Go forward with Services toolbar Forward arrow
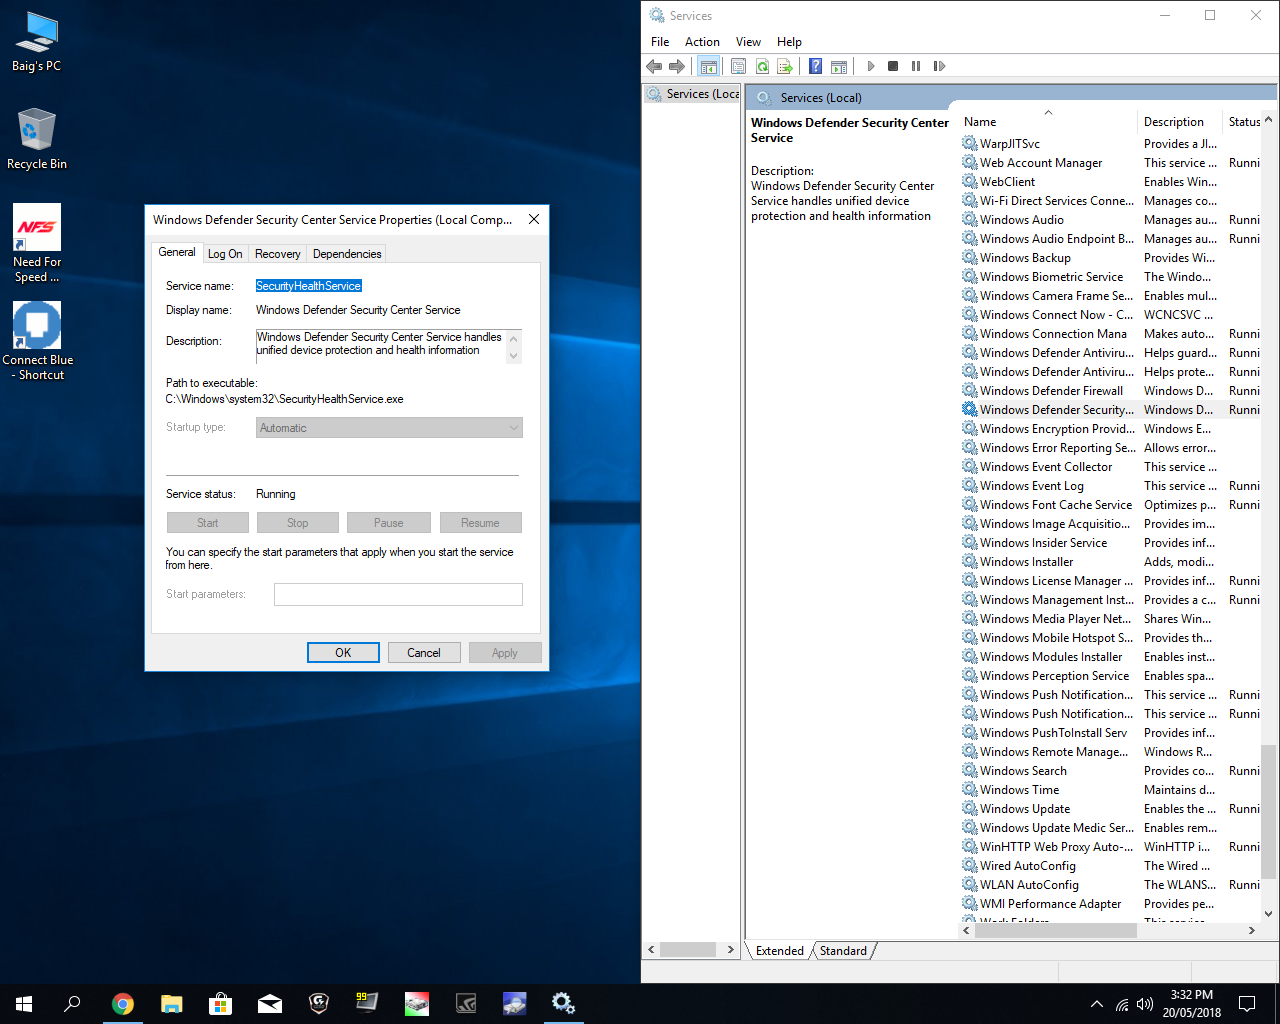The image size is (1280, 1024). pos(677,66)
